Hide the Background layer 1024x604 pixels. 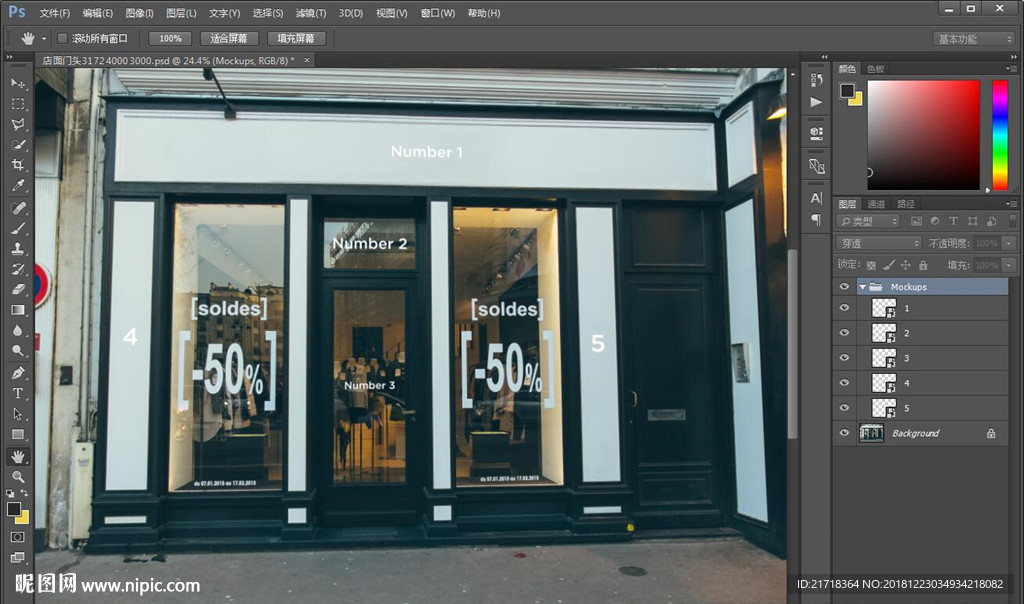844,433
